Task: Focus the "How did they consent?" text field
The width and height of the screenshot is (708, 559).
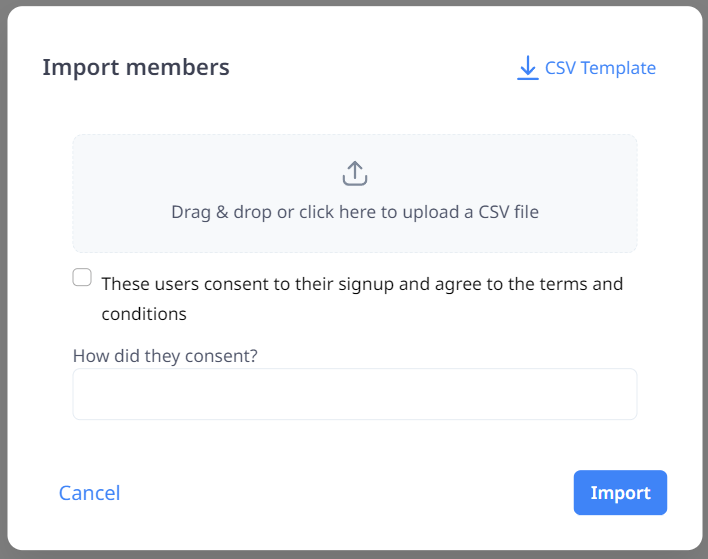Action: [355, 394]
